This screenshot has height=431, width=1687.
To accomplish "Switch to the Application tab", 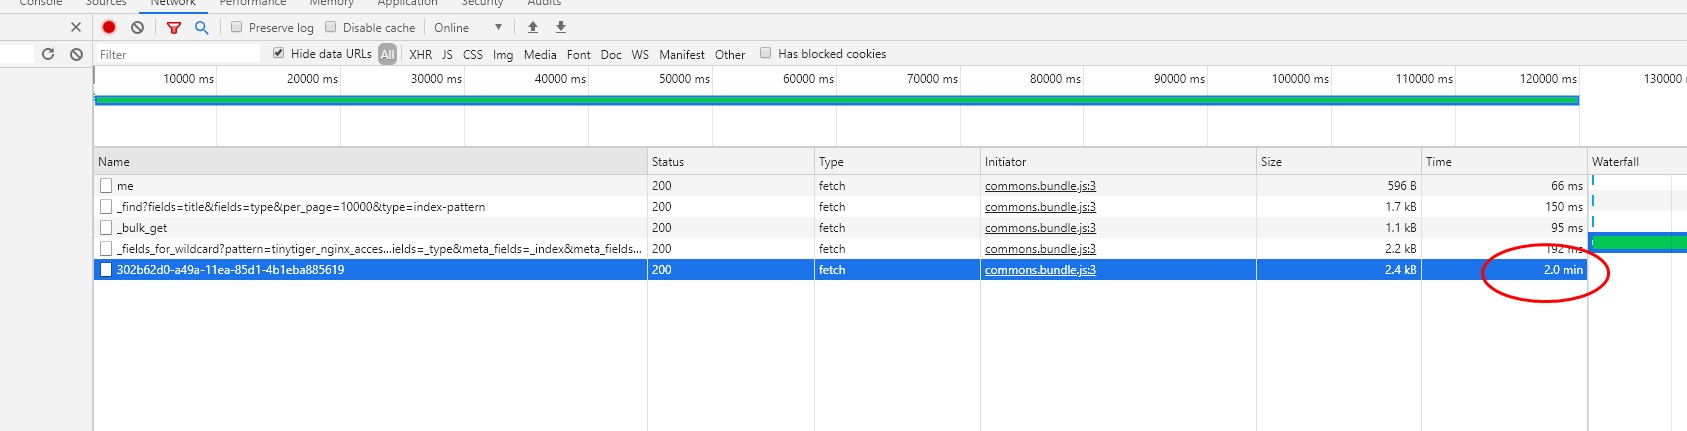I will (x=407, y=4).
